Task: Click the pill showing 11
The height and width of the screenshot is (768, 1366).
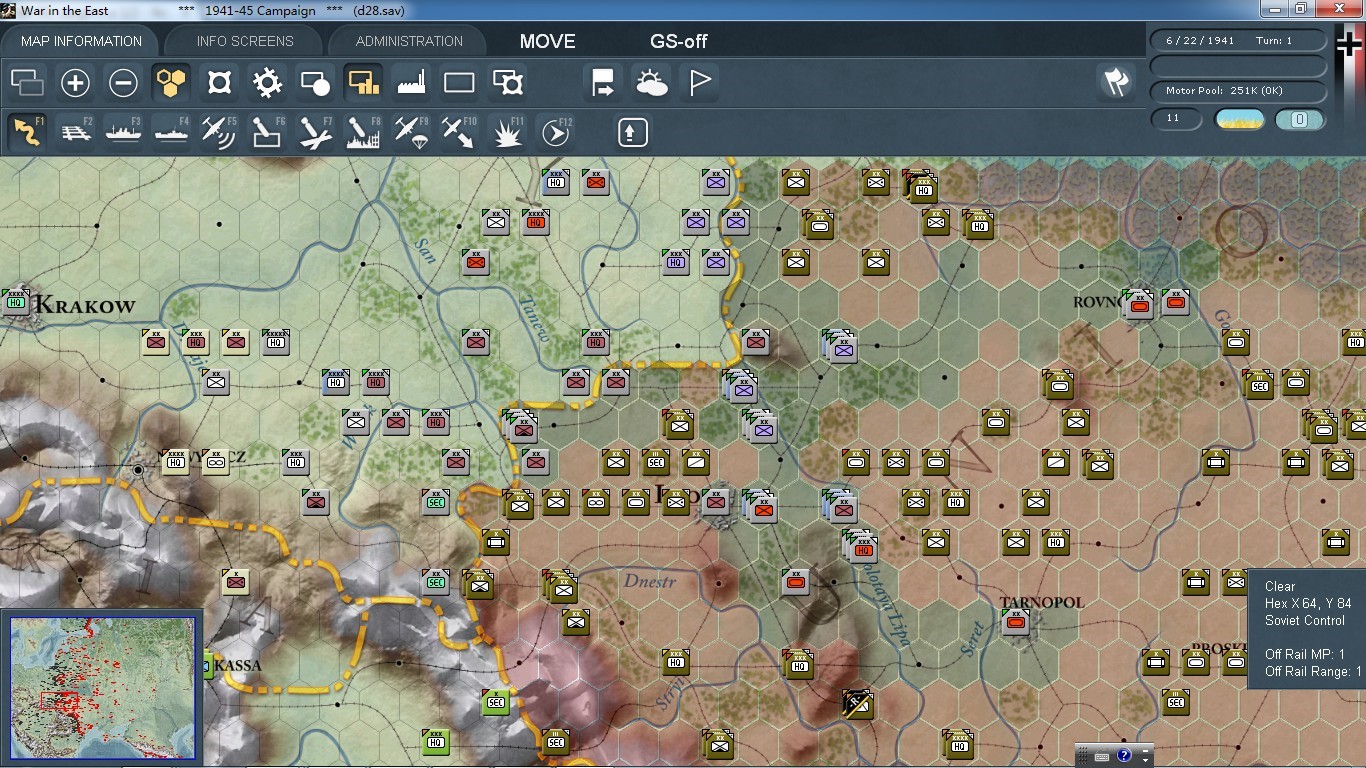Action: pos(1177,119)
